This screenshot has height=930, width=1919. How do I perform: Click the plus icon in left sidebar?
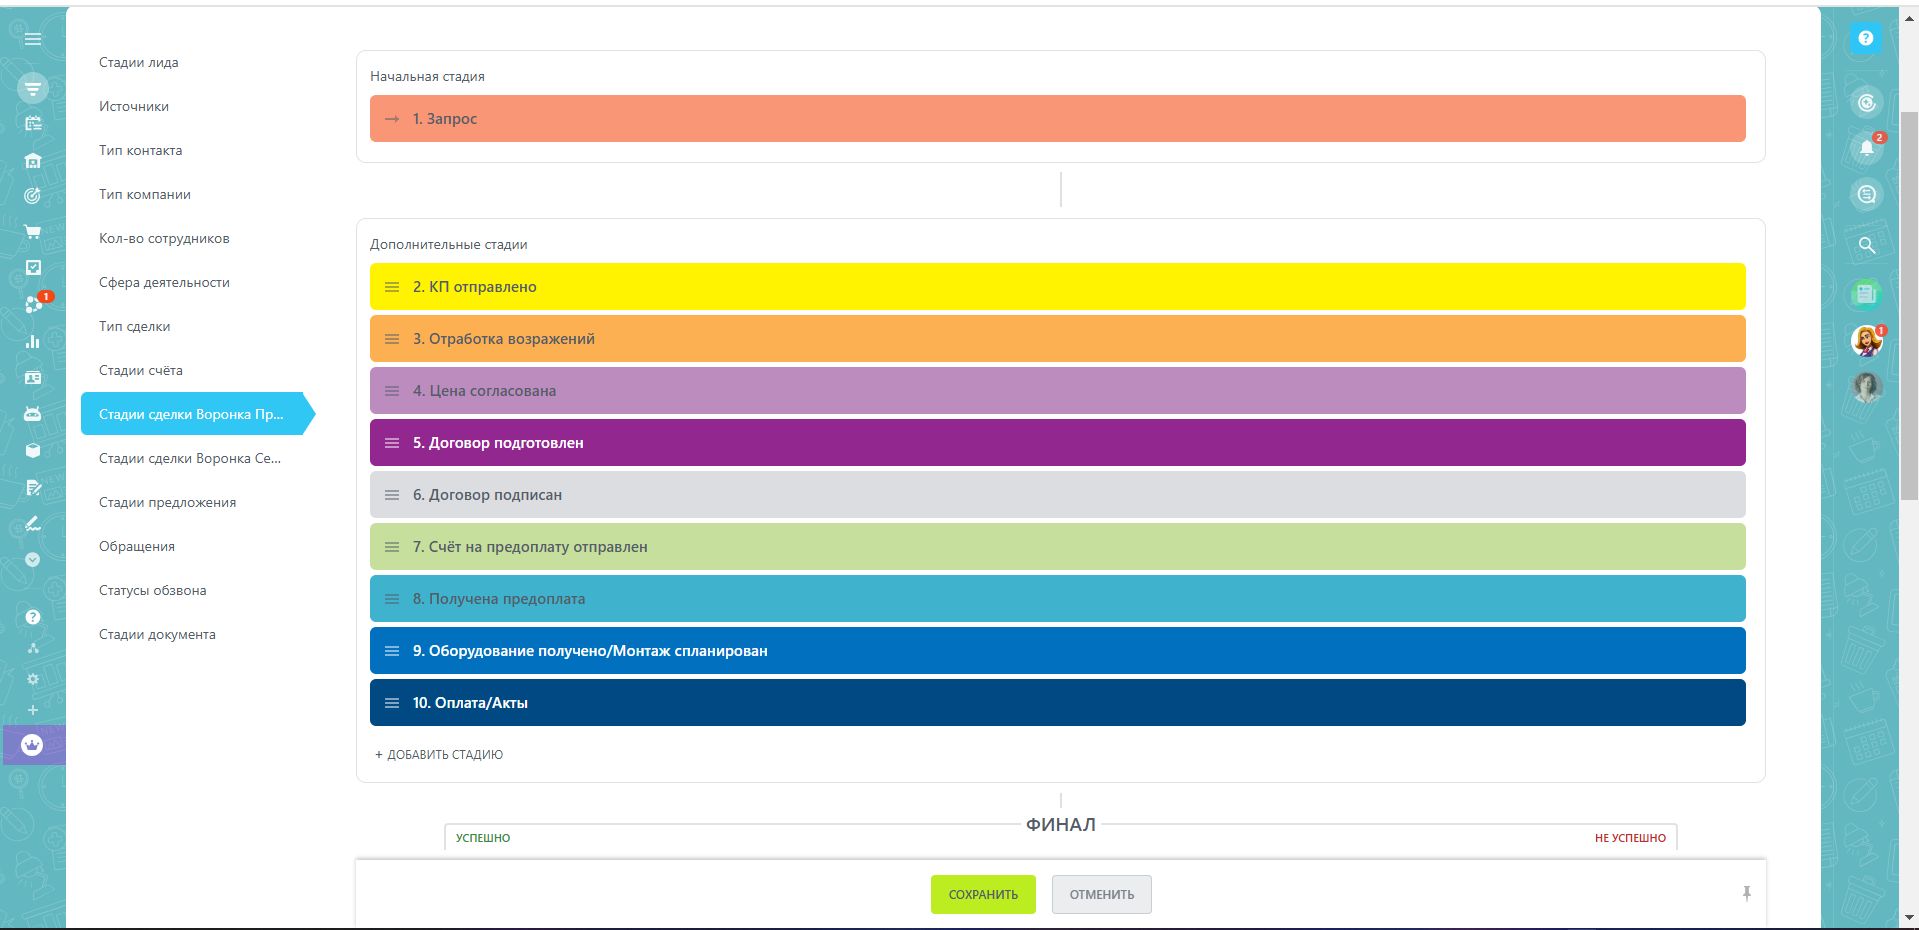33,710
